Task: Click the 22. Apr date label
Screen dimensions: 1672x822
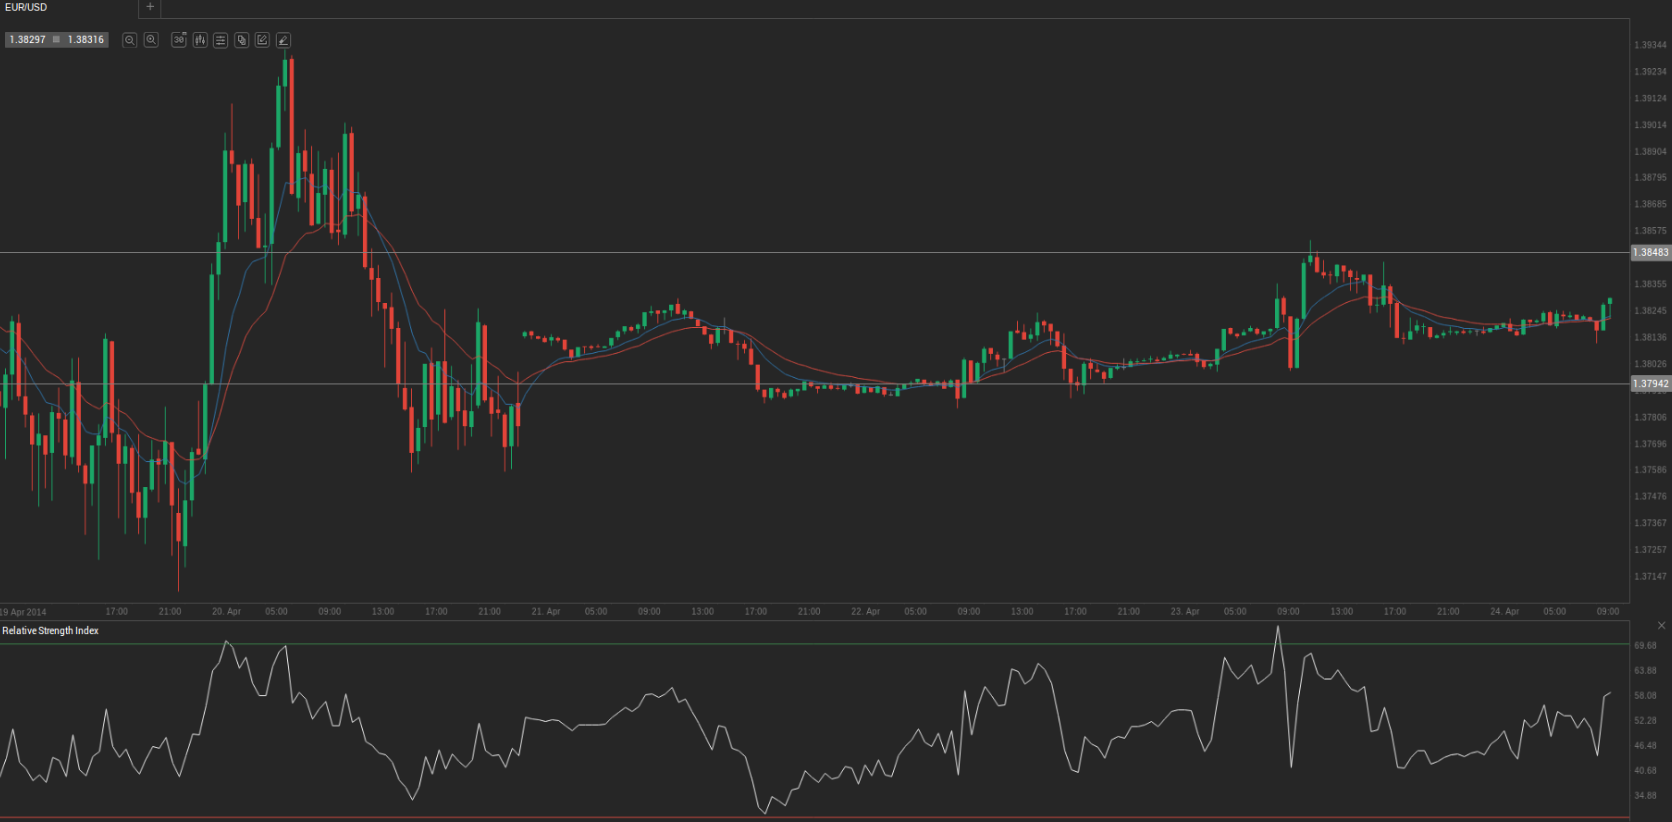Action: [x=866, y=611]
